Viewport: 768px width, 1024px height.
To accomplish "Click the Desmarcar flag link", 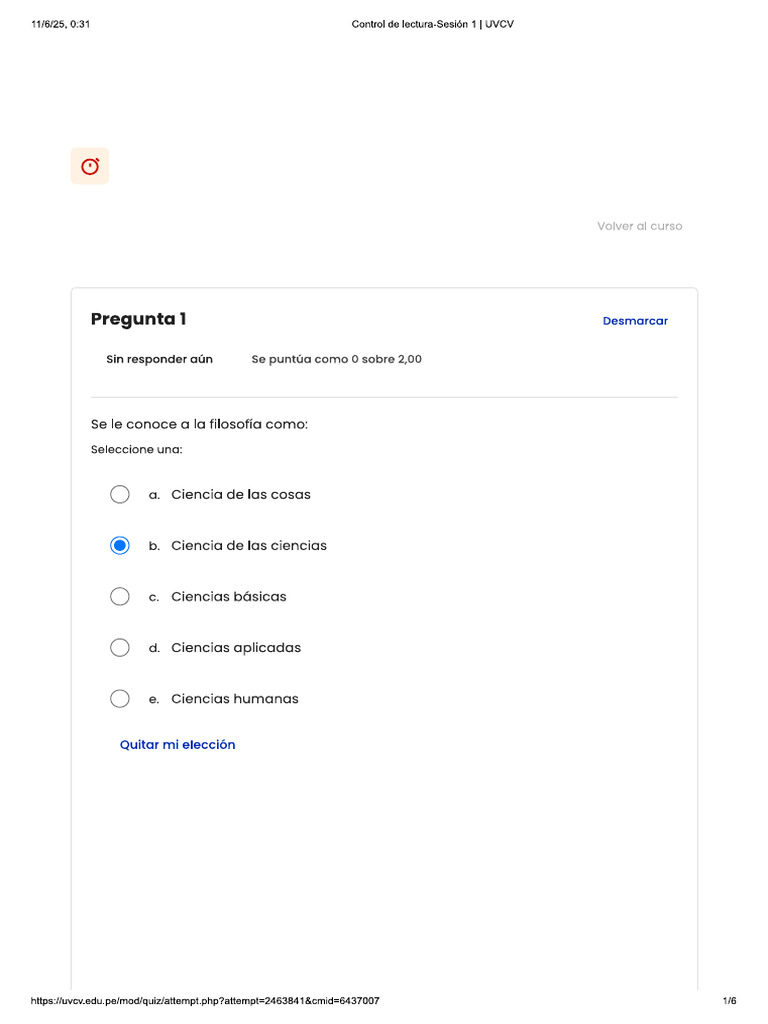I will point(635,321).
